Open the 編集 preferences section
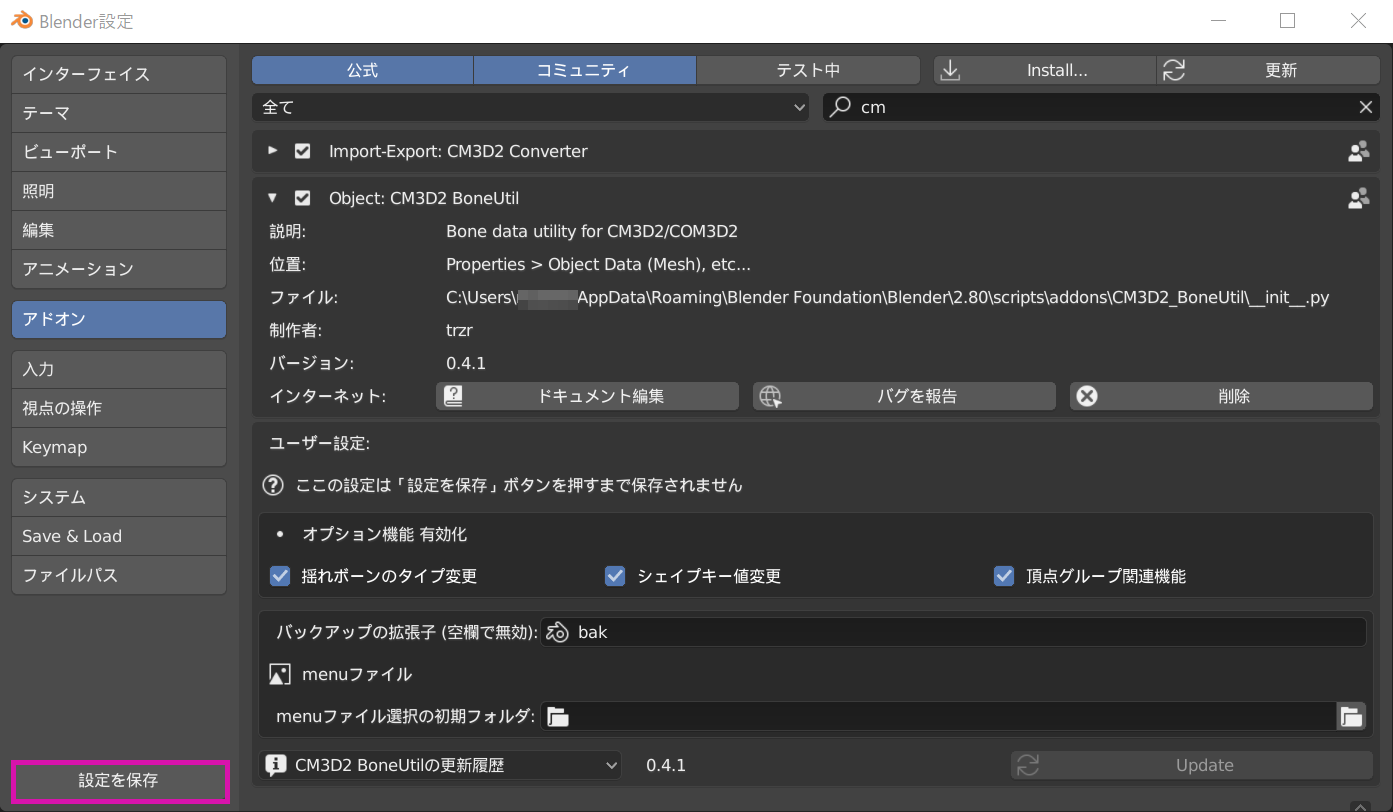 [x=119, y=230]
